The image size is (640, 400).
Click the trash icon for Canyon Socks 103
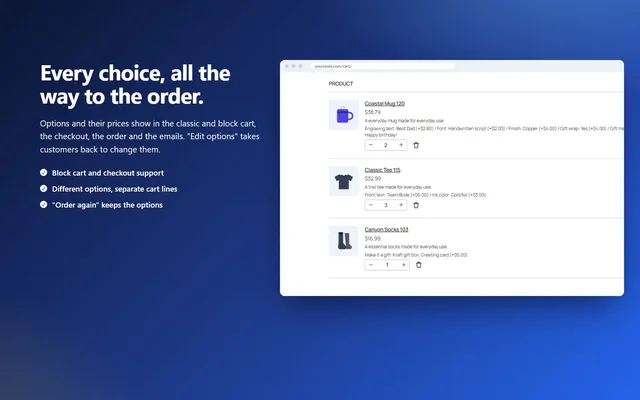[x=418, y=265]
